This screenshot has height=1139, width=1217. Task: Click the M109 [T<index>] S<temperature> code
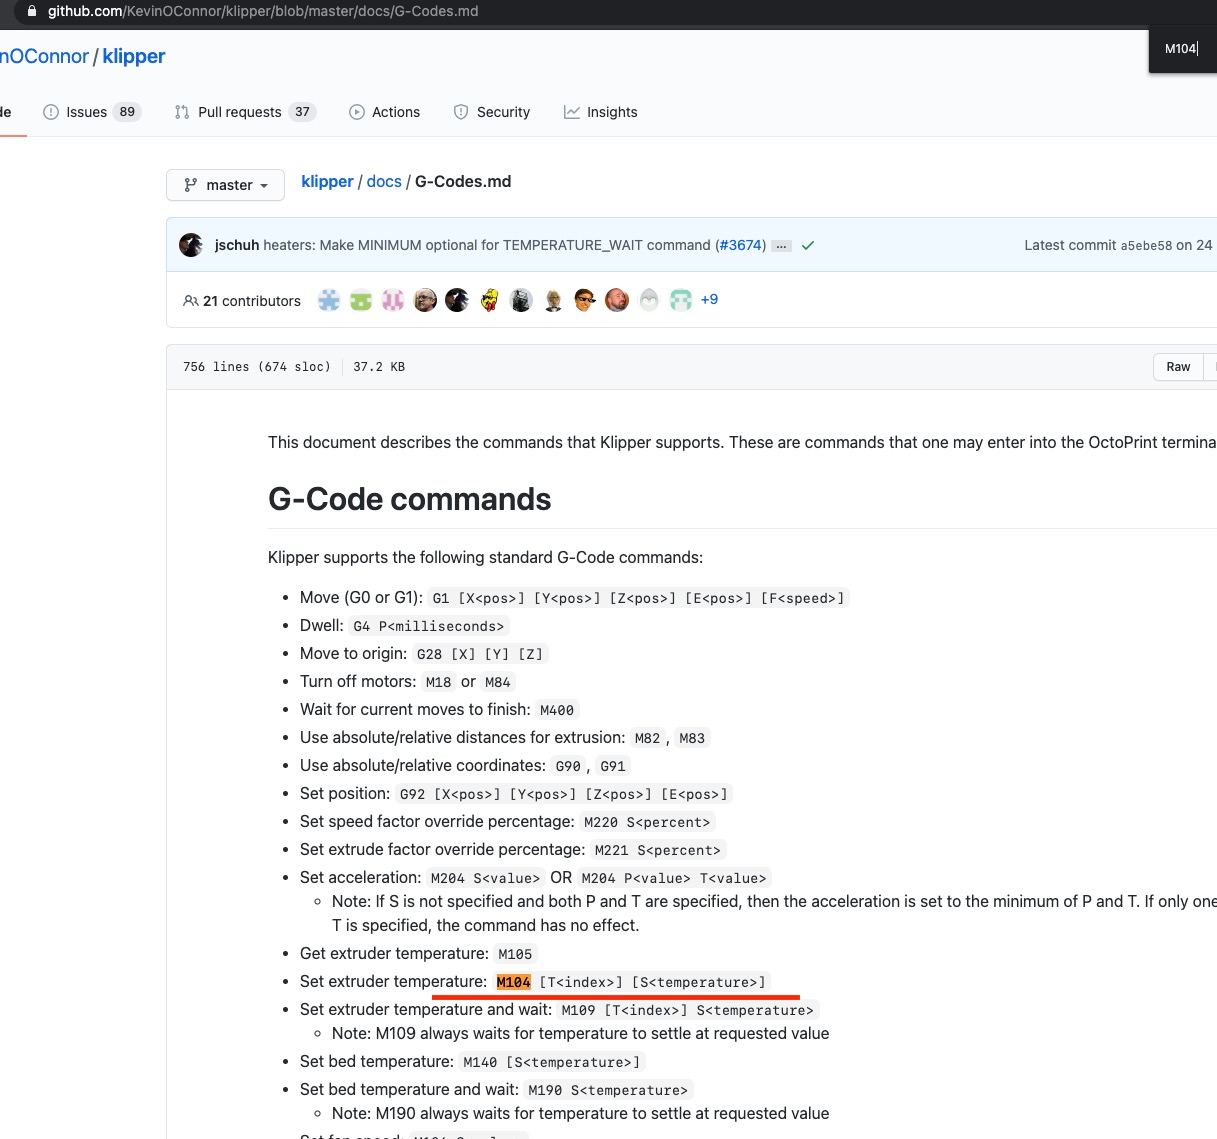(x=687, y=1010)
